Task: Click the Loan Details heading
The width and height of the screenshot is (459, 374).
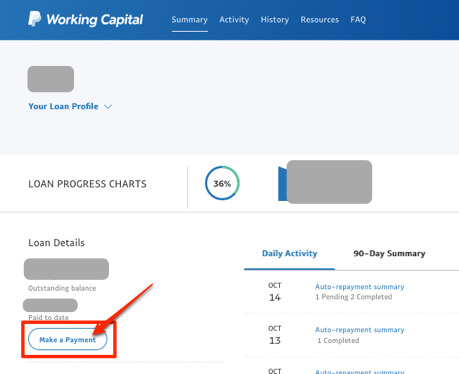Action: pos(56,243)
